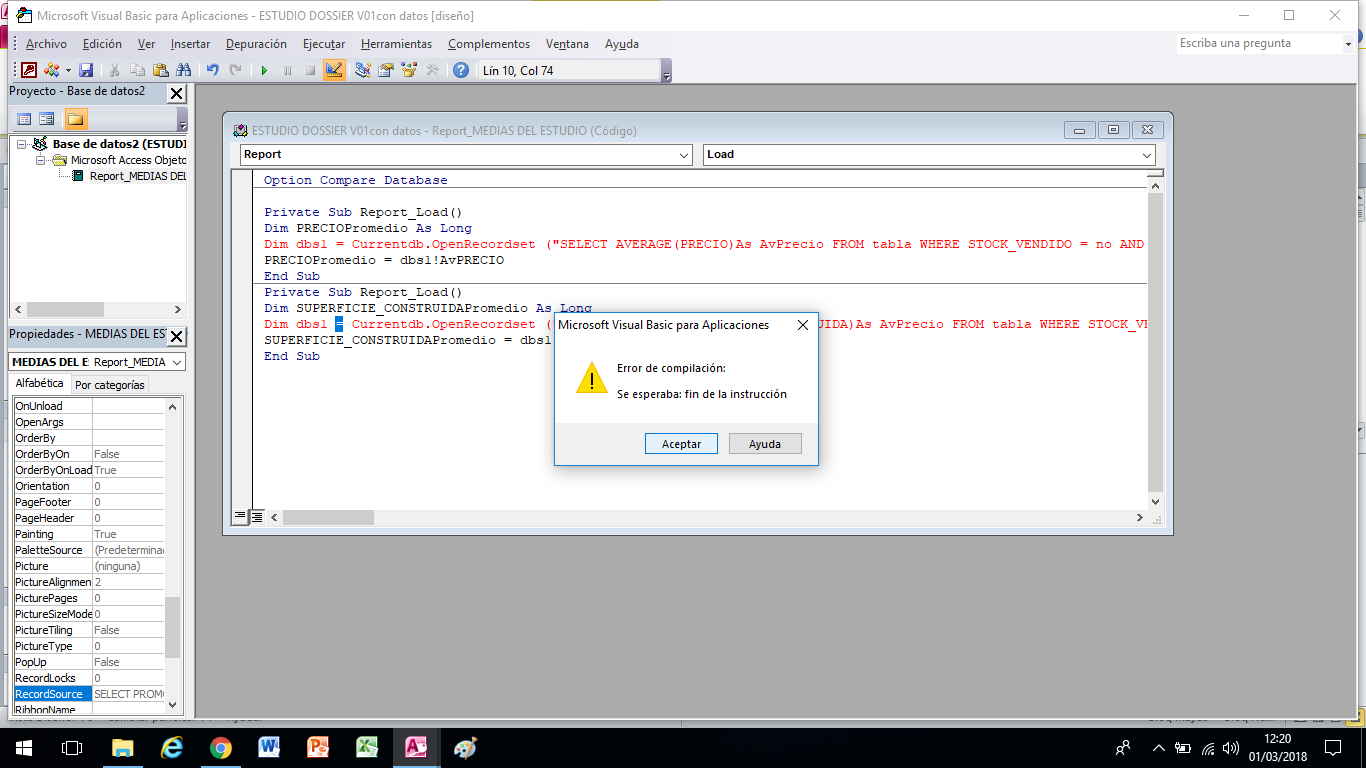Toggle Folders view in the Project panel
Viewport: 1366px width, 768px height.
coord(75,119)
